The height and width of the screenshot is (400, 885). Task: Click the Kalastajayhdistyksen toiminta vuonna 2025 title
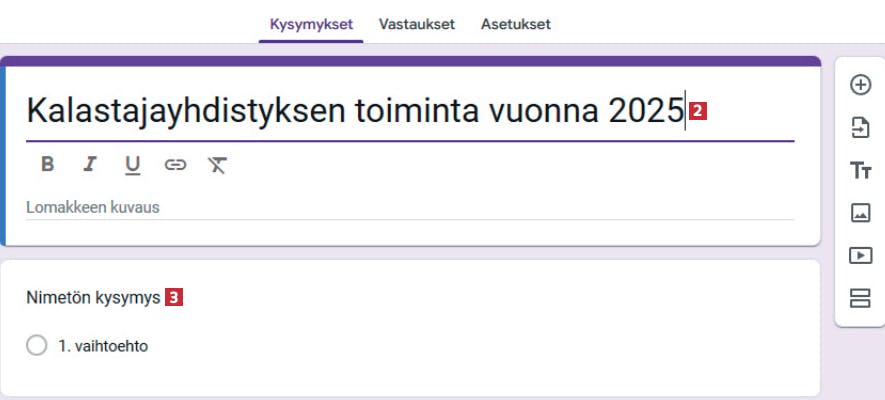355,111
